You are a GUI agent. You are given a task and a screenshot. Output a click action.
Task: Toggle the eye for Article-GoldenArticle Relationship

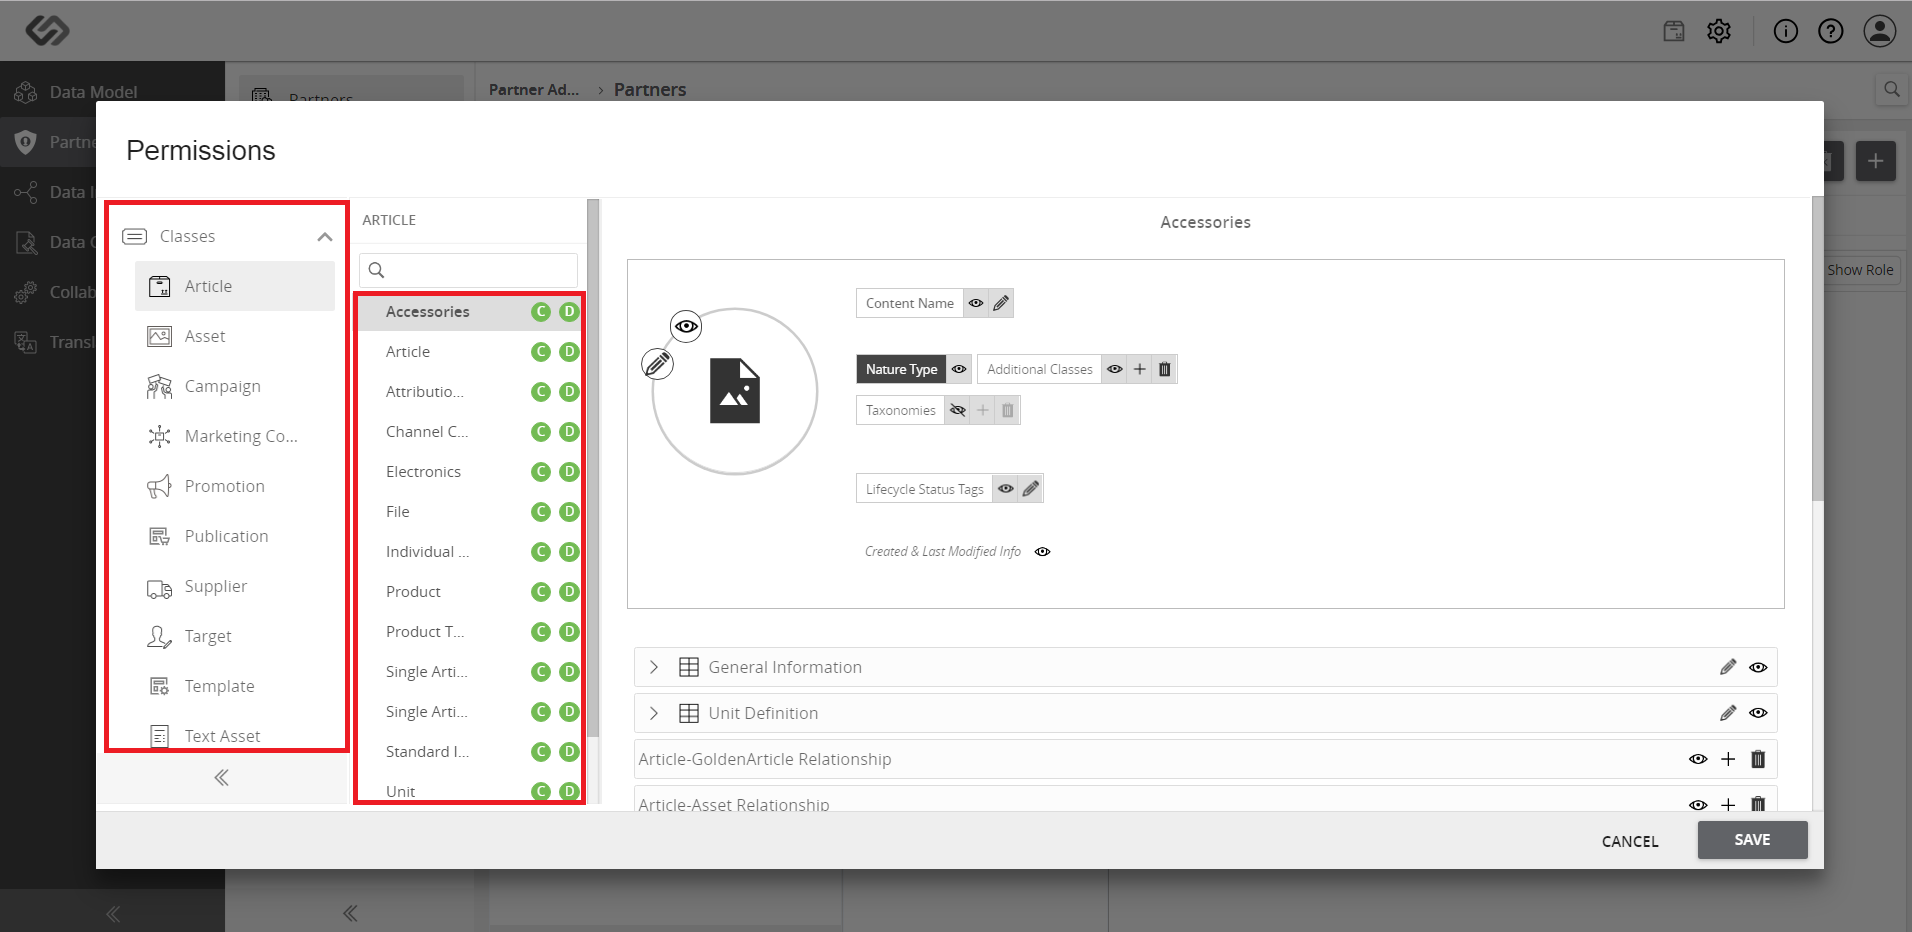tap(1698, 759)
